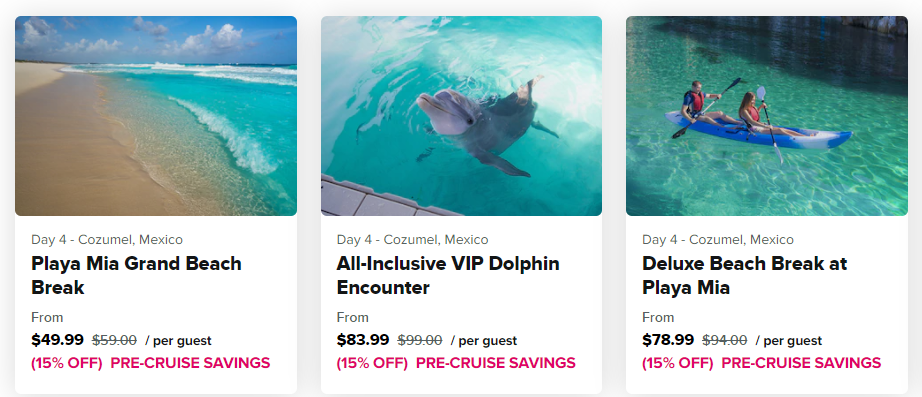Click Pre-Cruise Savings on Deluxe Beach Break card

801,363
